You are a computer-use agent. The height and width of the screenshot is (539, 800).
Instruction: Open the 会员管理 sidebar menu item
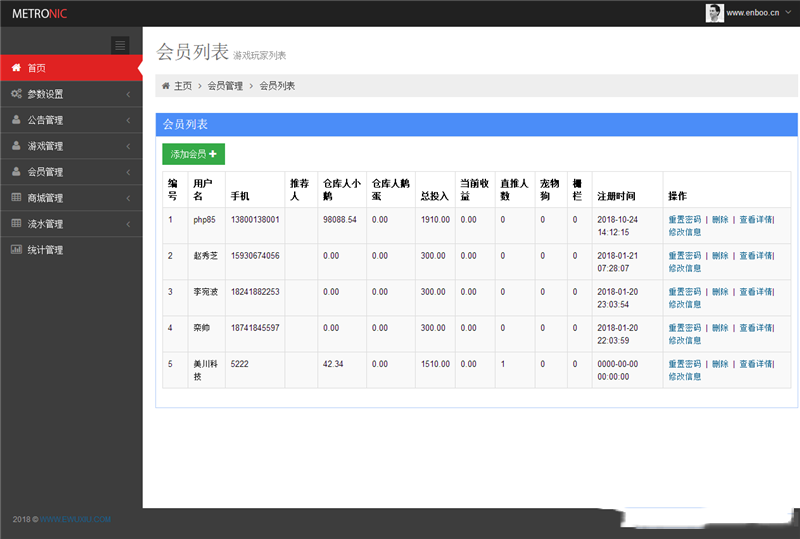[x=71, y=172]
